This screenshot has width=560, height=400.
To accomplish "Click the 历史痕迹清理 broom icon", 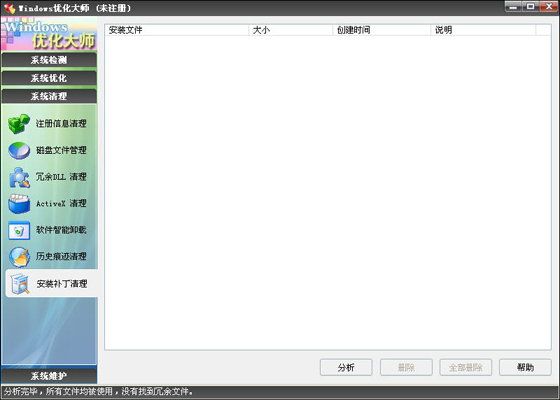I will coord(19,257).
